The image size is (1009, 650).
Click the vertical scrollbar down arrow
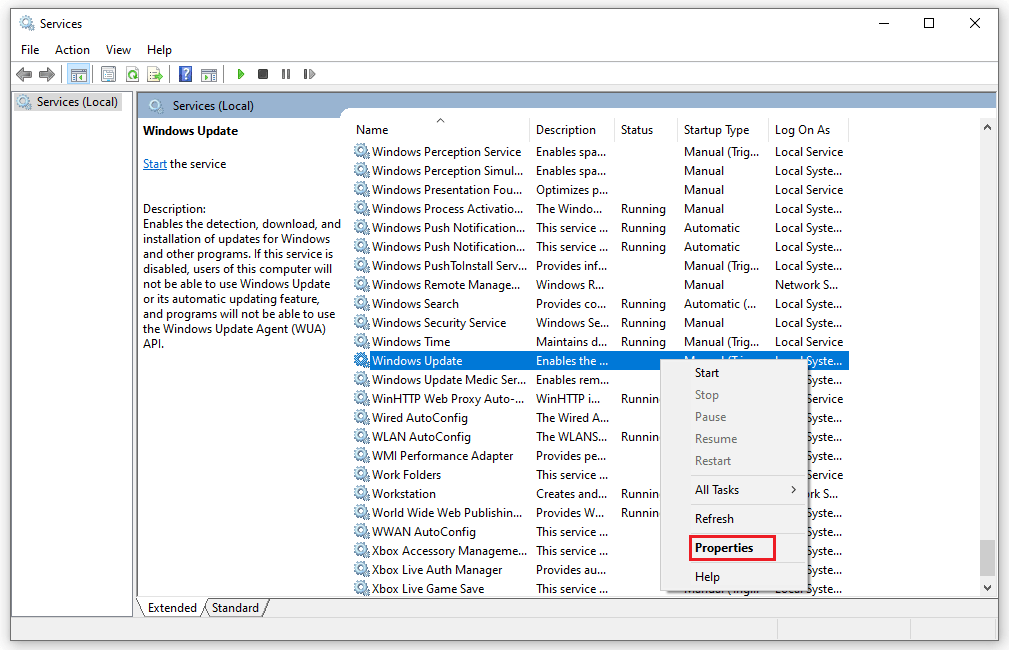point(987,588)
